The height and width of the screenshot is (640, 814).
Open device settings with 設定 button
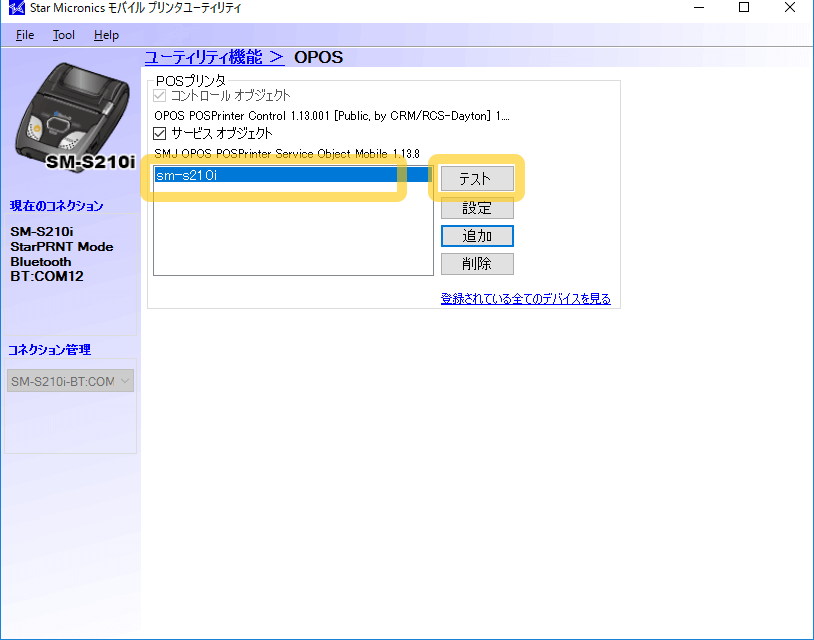[477, 208]
